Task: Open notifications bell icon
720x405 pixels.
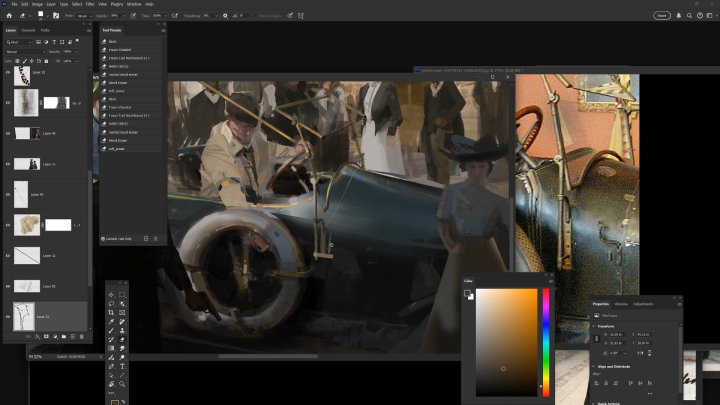Action: (679, 16)
